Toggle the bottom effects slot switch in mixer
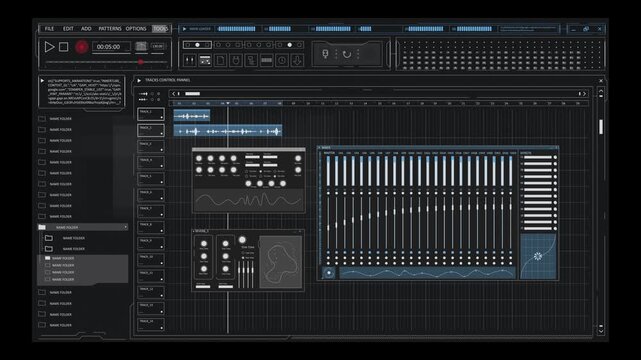641x360 pixels. [x=555, y=228]
